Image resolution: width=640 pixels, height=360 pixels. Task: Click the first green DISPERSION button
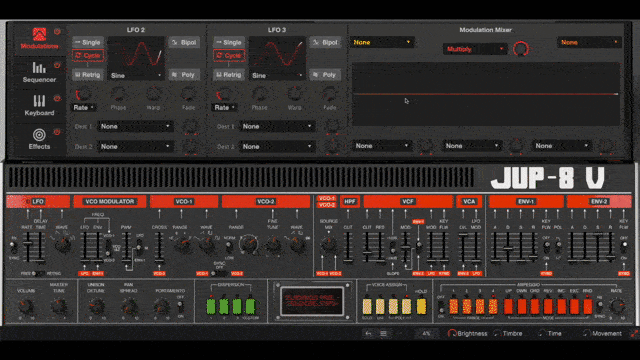pyautogui.click(x=211, y=306)
